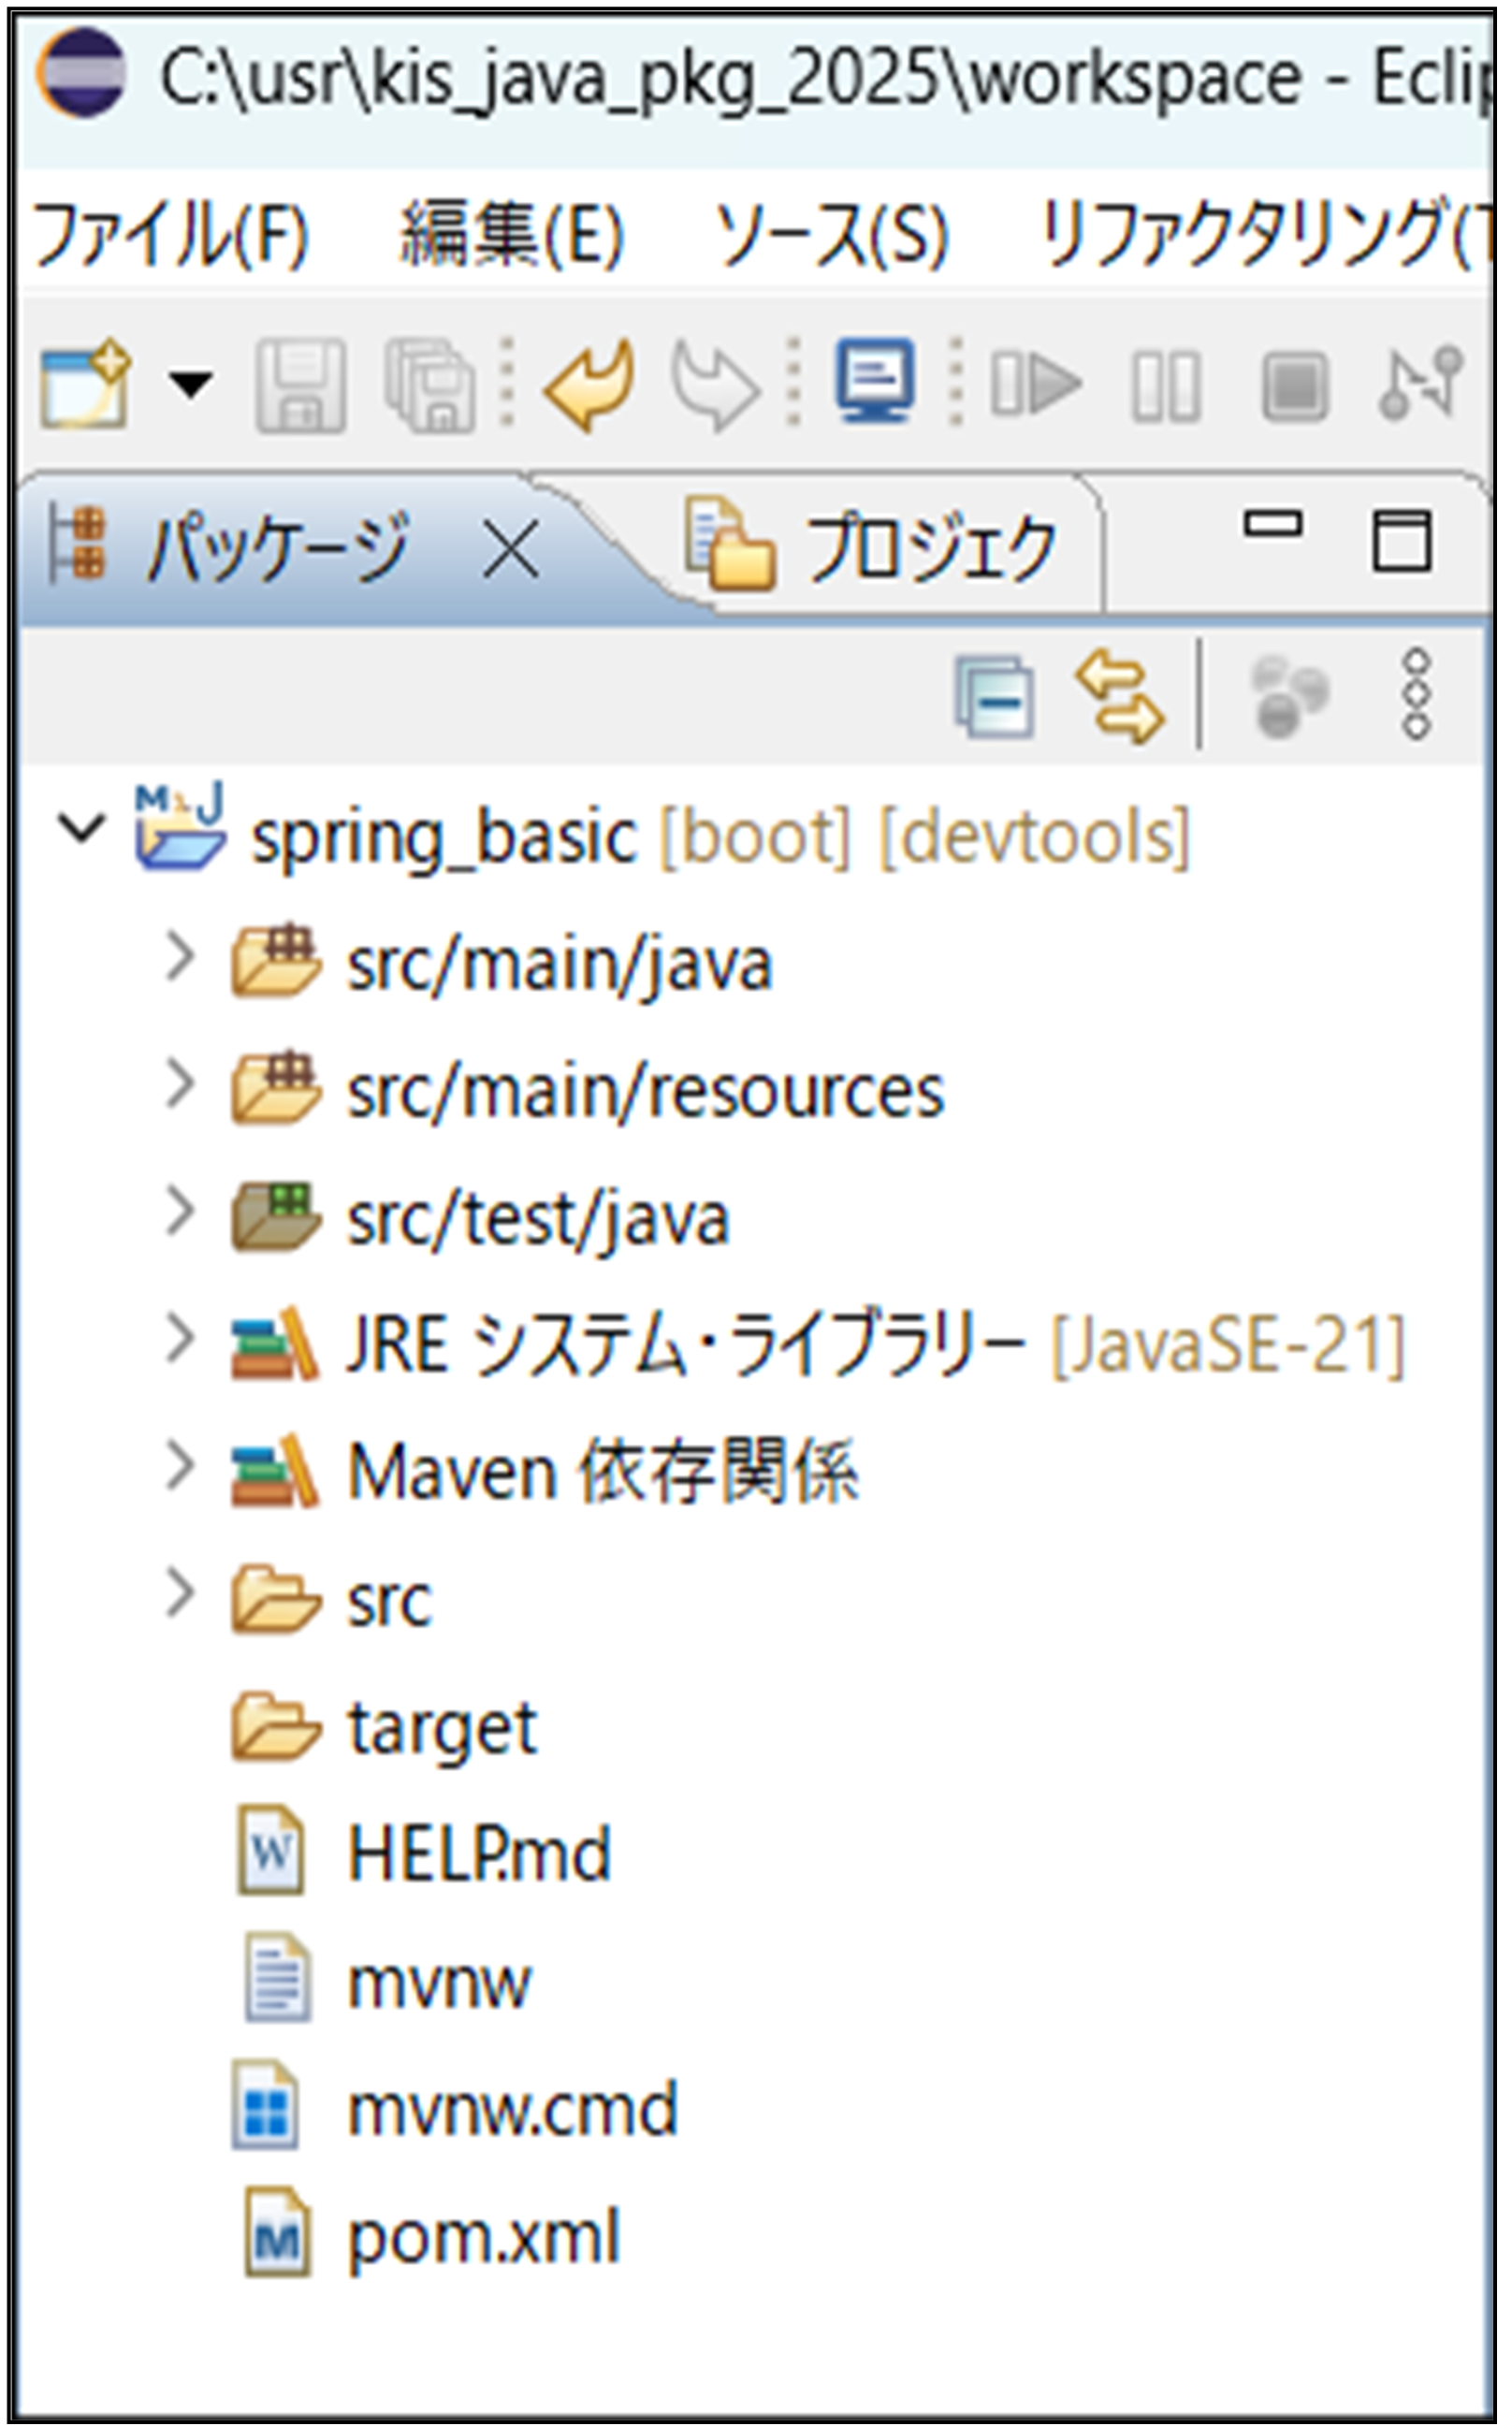Select the mvnw.cmd file
The height and width of the screenshot is (2426, 1512).
(x=511, y=2109)
